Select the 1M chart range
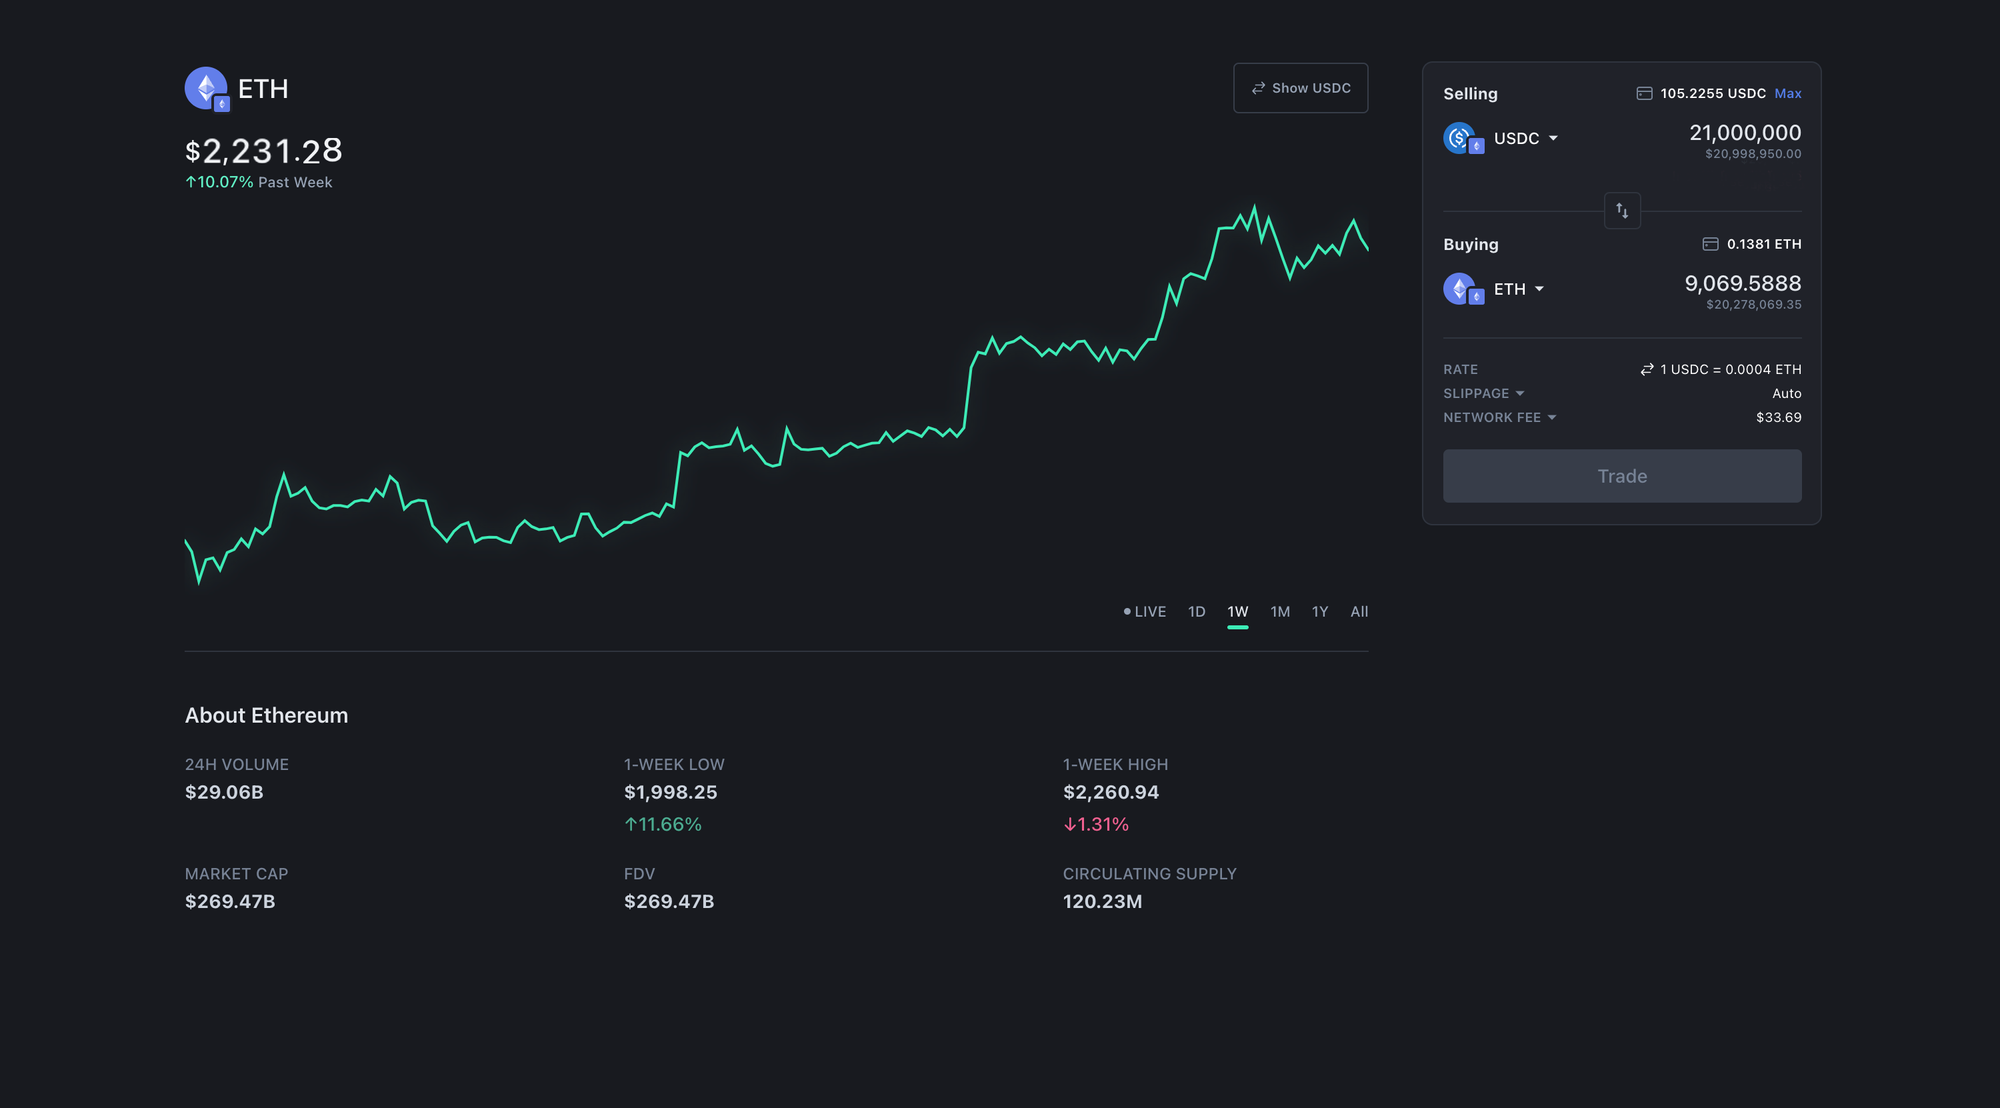The height and width of the screenshot is (1108, 2000). coord(1280,611)
